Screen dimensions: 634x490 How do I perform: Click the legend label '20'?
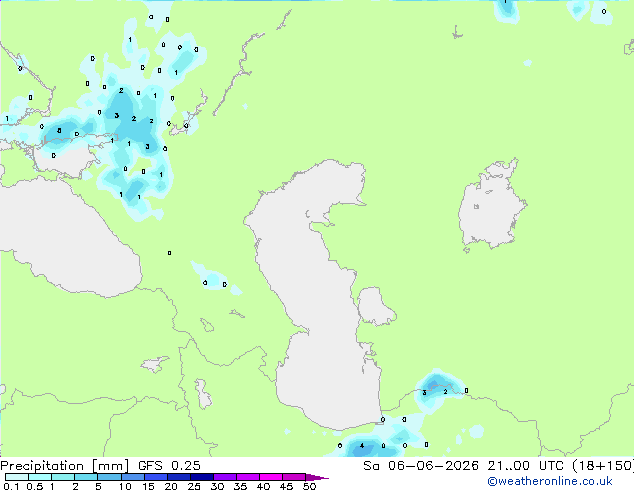point(171,486)
